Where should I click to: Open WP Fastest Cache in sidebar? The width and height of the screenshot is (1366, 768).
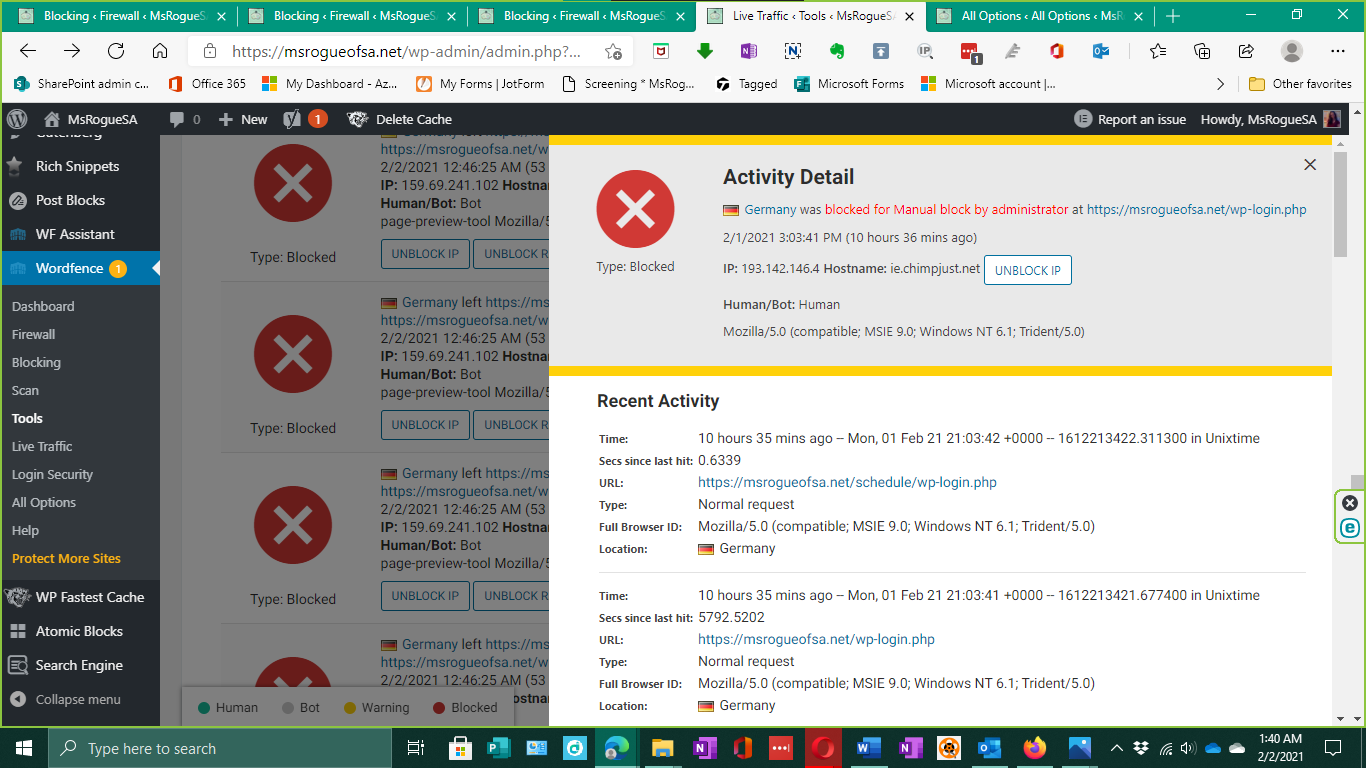[89, 597]
